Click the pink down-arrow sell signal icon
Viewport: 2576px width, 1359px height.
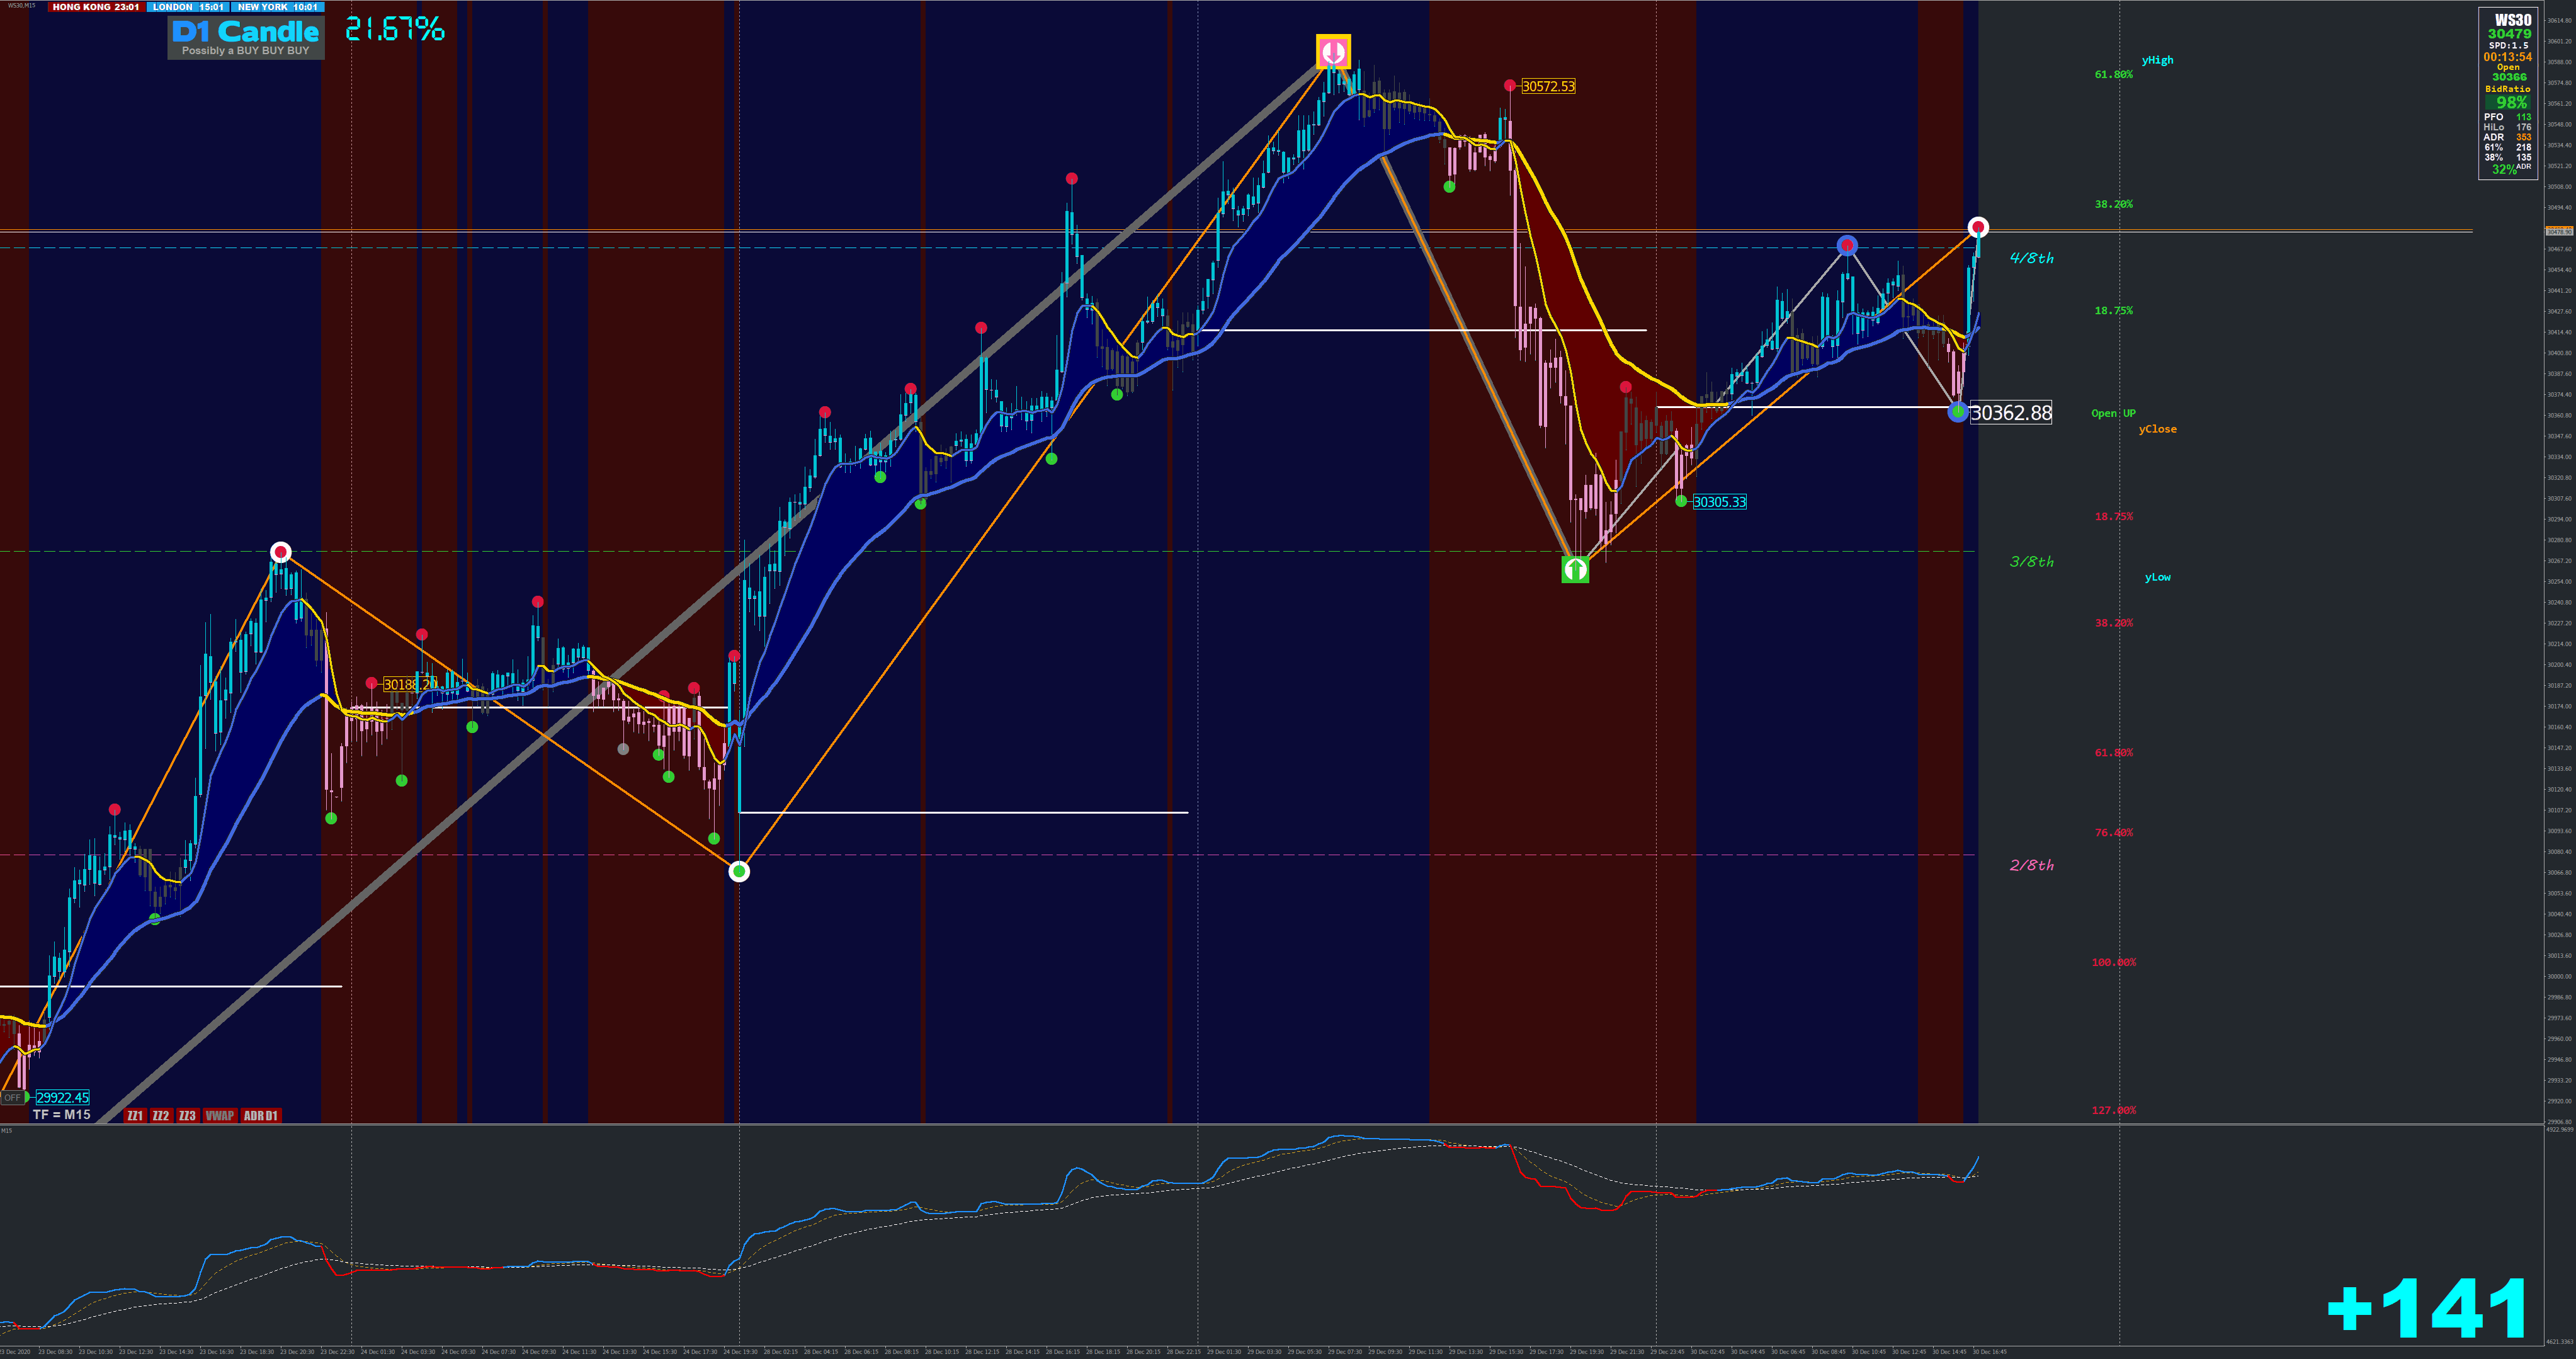[x=1333, y=51]
